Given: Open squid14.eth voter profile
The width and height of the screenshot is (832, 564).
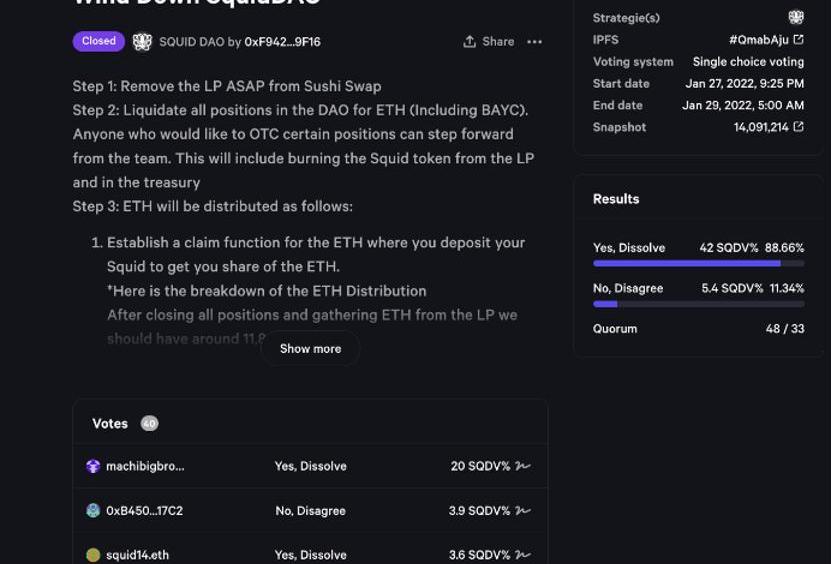Looking at the screenshot, I should tap(137, 555).
